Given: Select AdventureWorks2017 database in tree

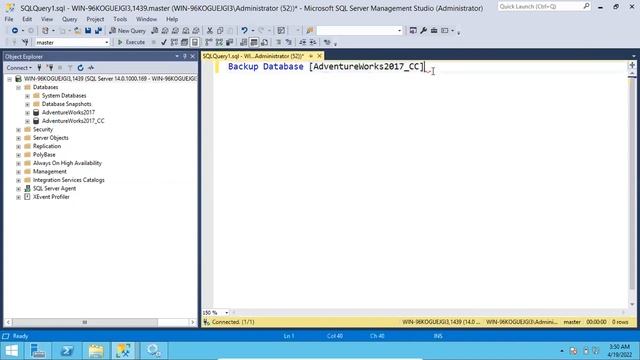Looking at the screenshot, I should [68, 112].
